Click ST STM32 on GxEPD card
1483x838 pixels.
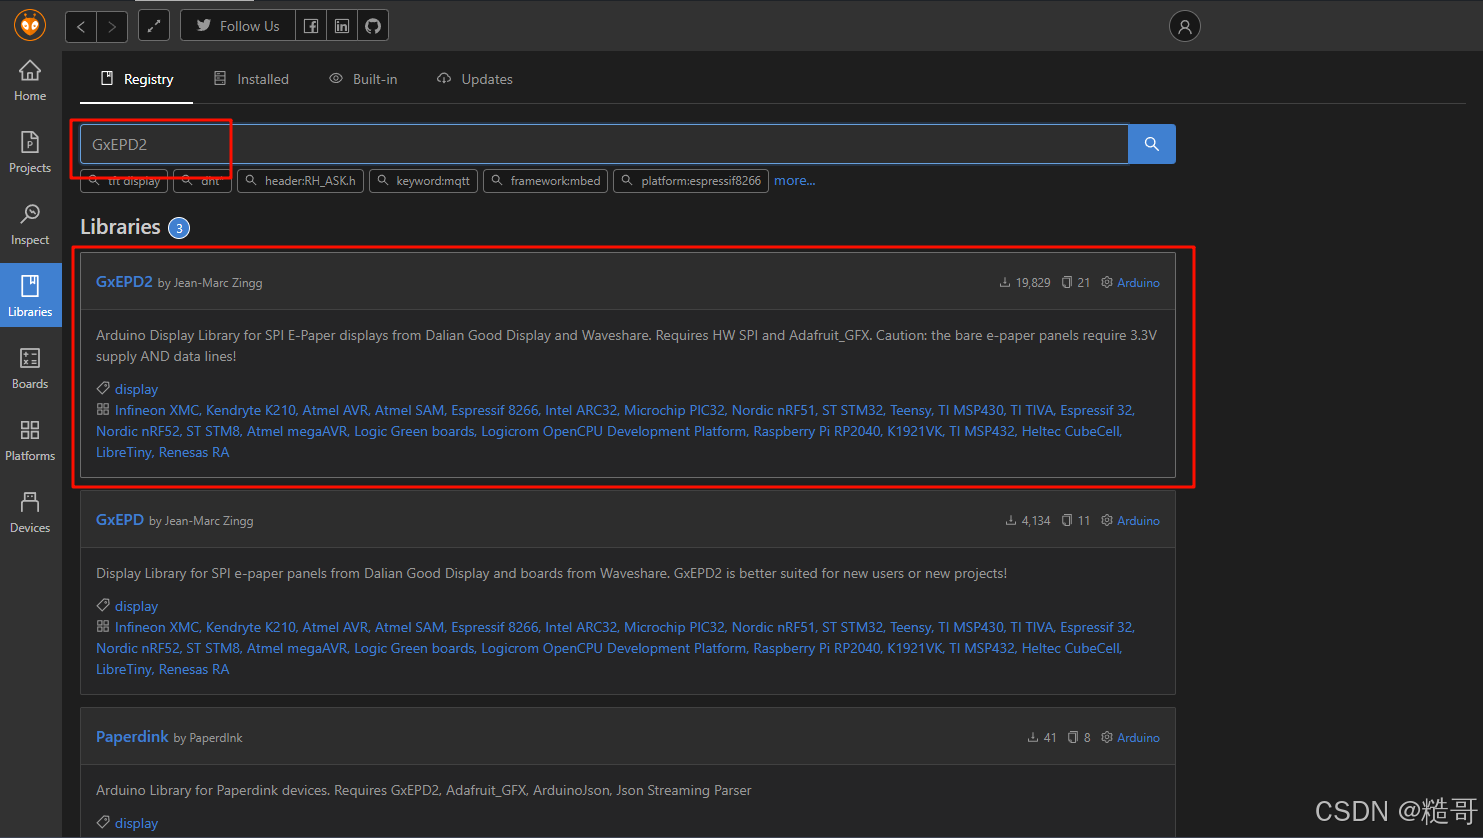pos(853,627)
